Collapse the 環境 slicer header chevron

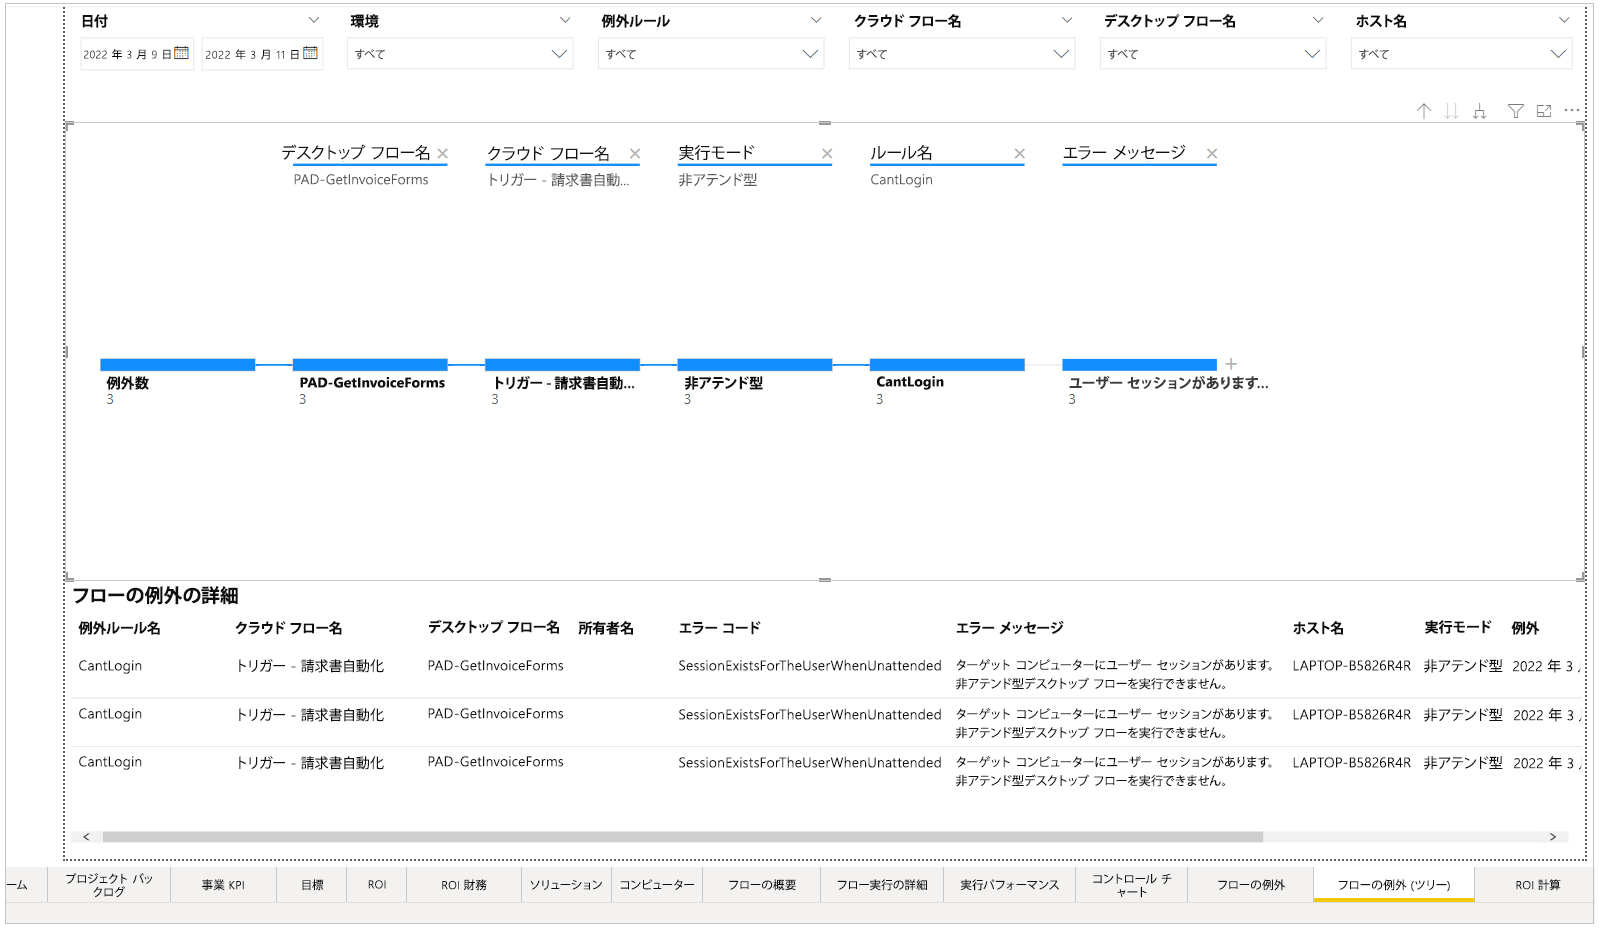[x=565, y=20]
